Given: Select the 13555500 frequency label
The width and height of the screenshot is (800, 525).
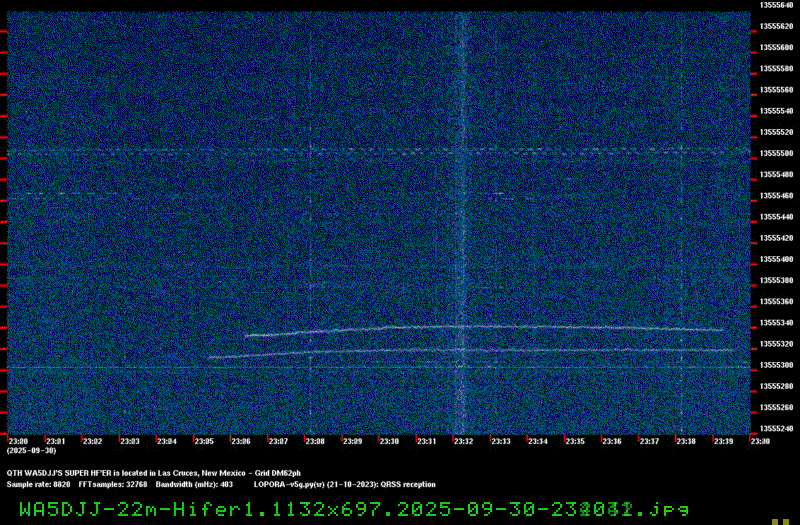Looking at the screenshot, I should coord(776,153).
